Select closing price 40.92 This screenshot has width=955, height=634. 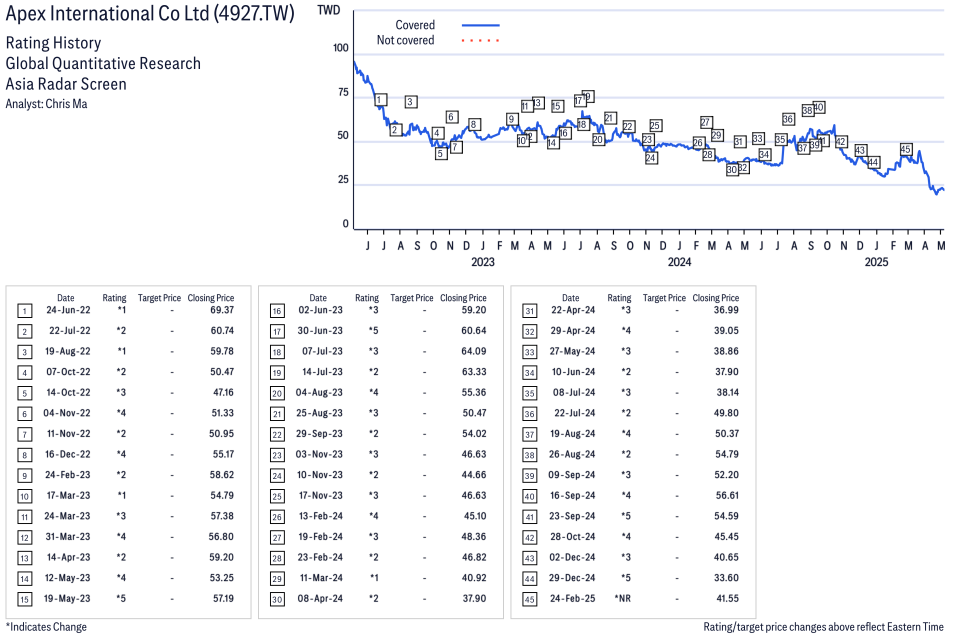(x=474, y=578)
